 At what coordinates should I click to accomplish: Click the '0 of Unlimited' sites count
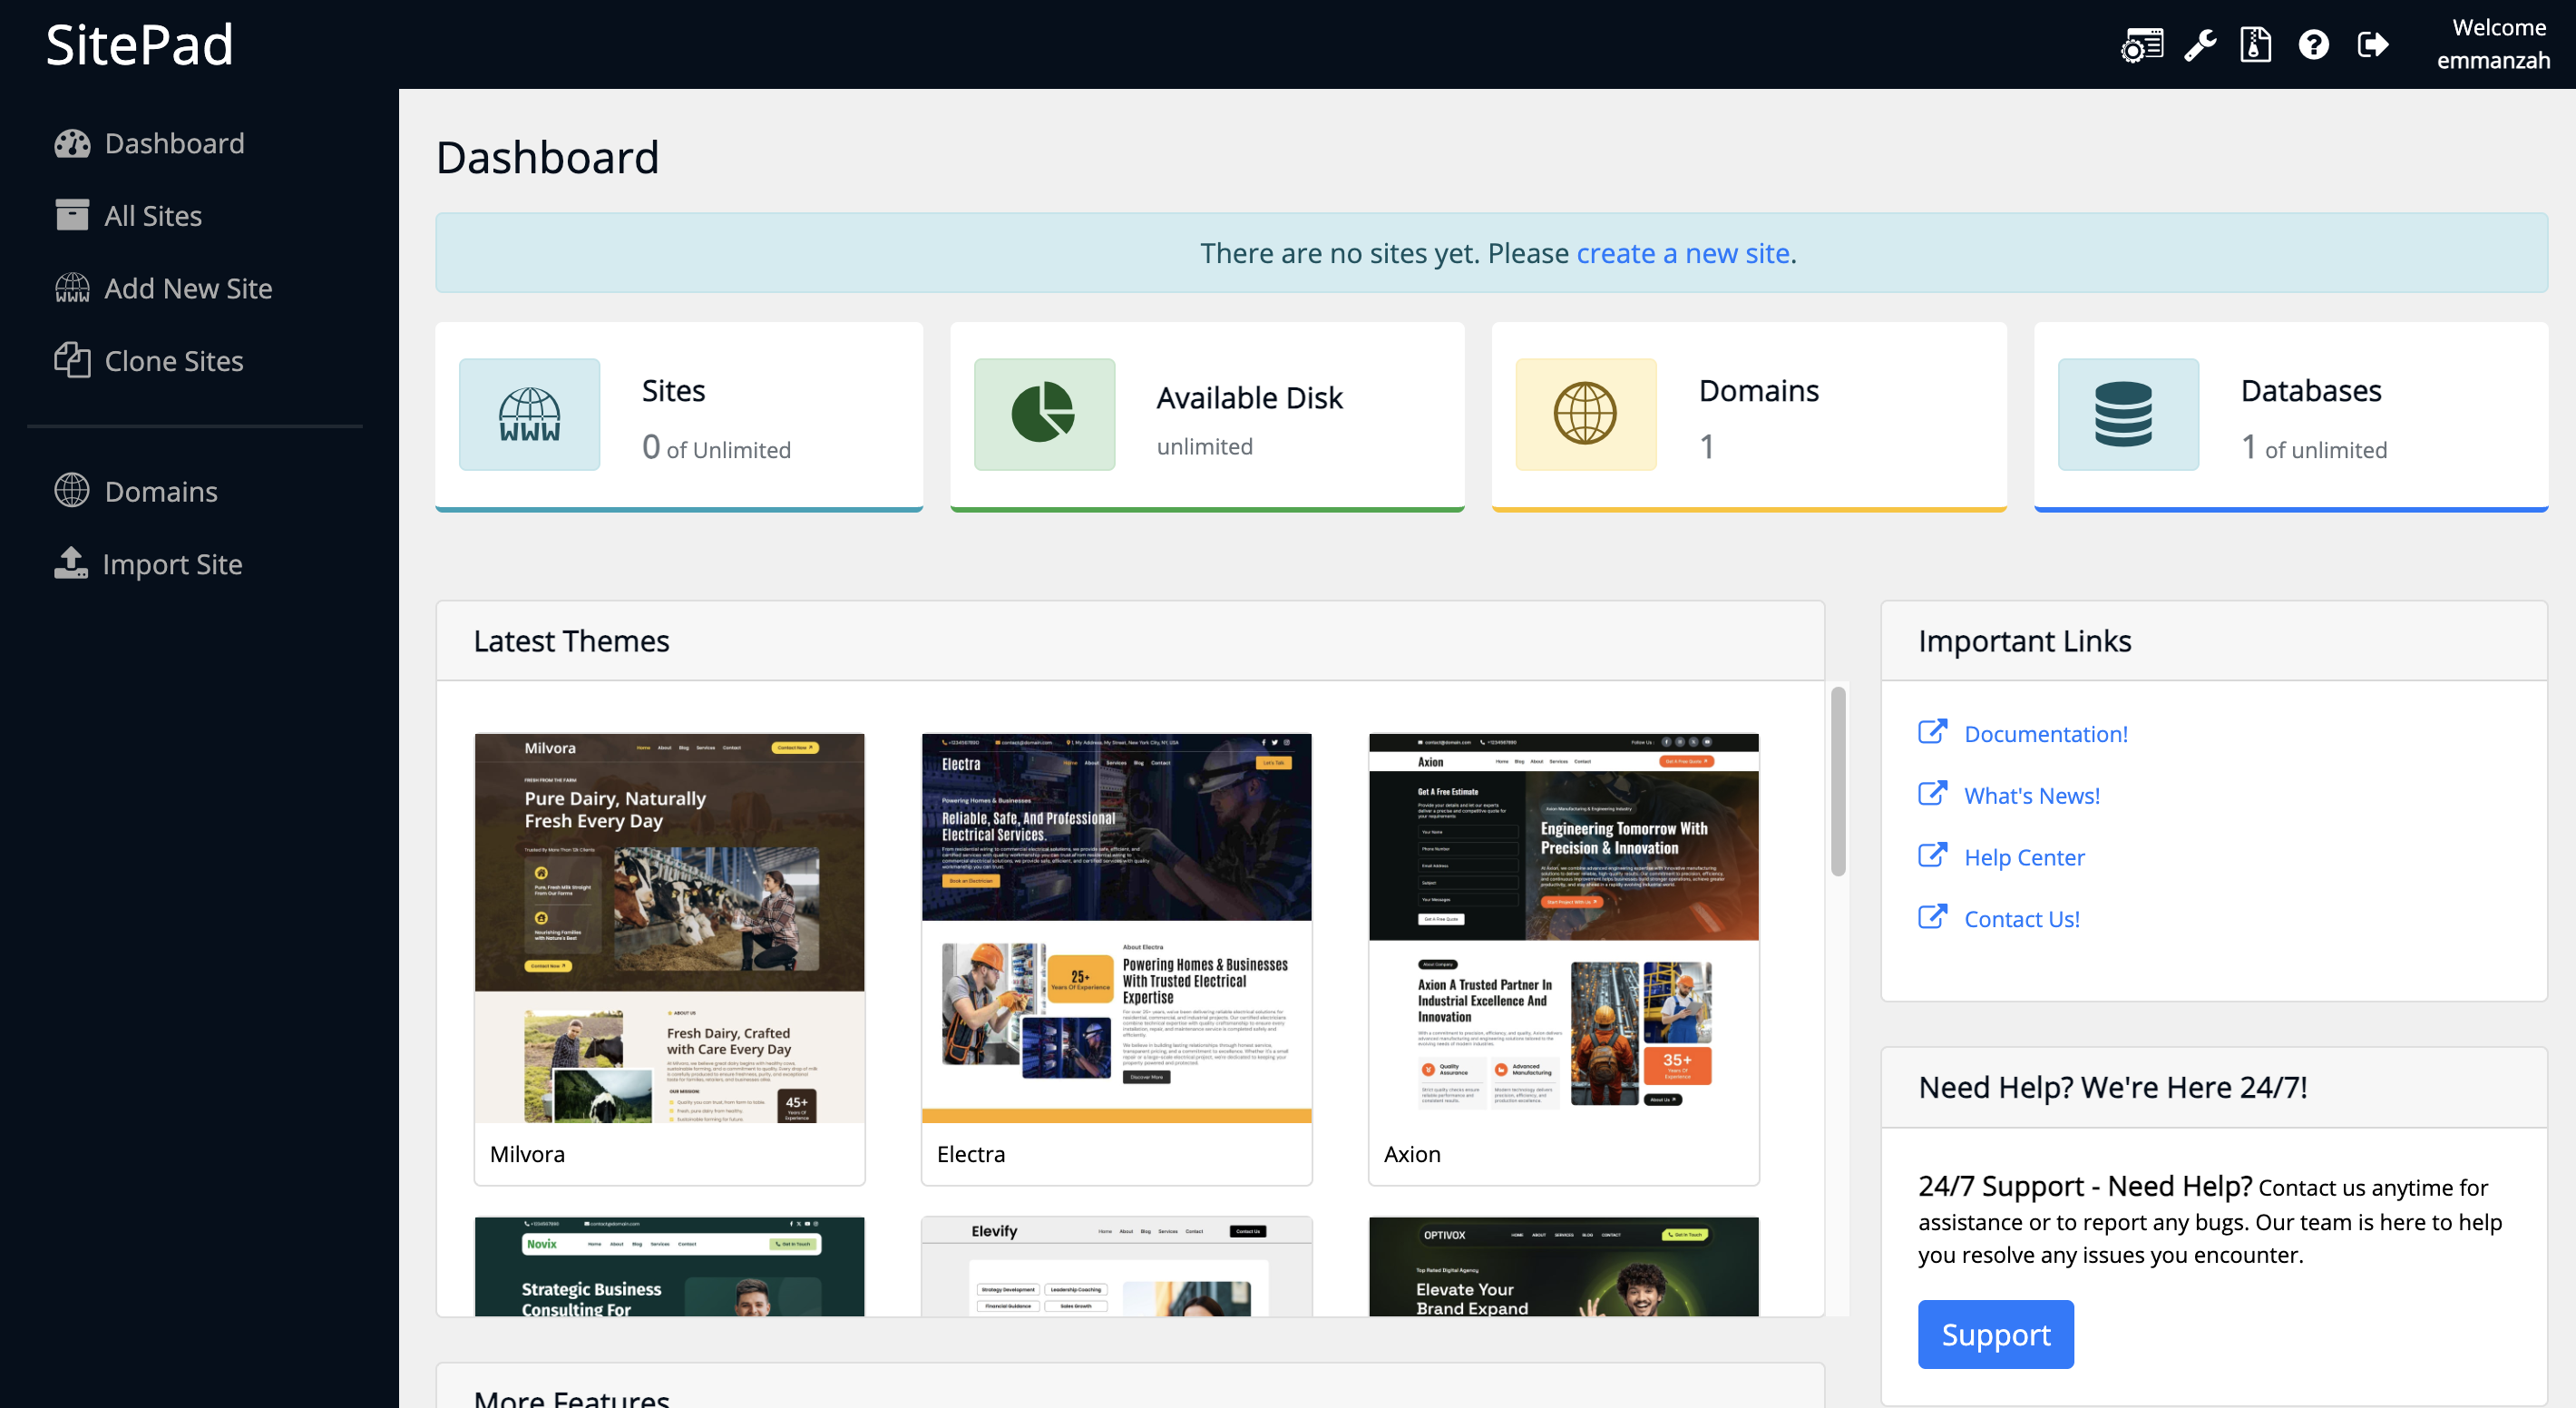[x=716, y=447]
